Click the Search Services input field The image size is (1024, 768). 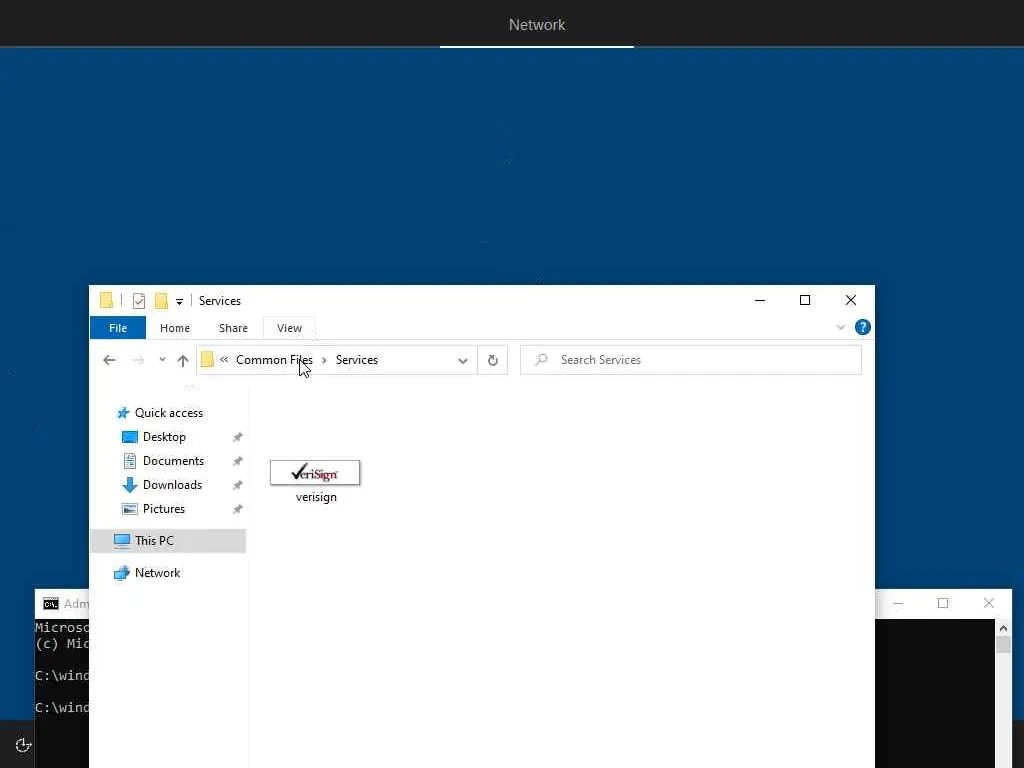pos(691,360)
